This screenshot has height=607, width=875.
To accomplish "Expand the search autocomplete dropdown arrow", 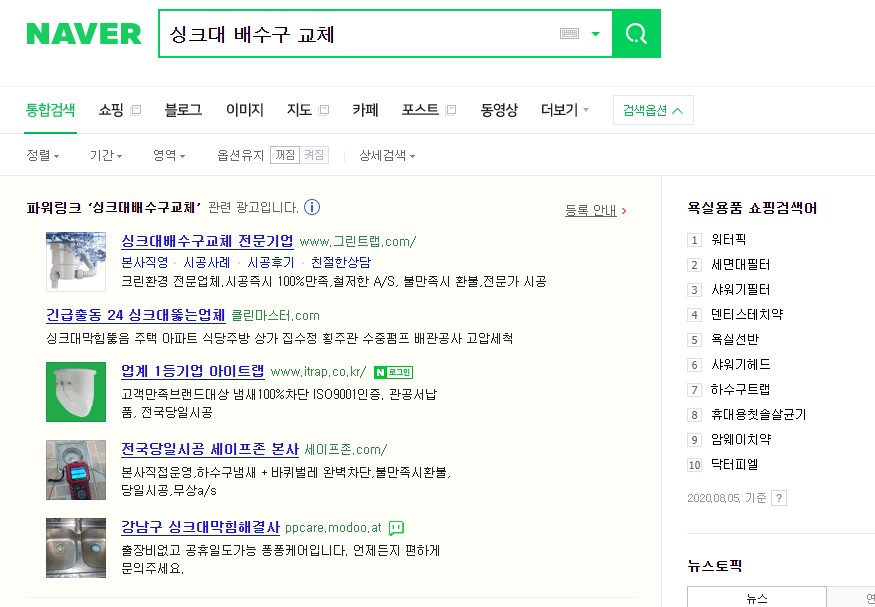I will (595, 34).
